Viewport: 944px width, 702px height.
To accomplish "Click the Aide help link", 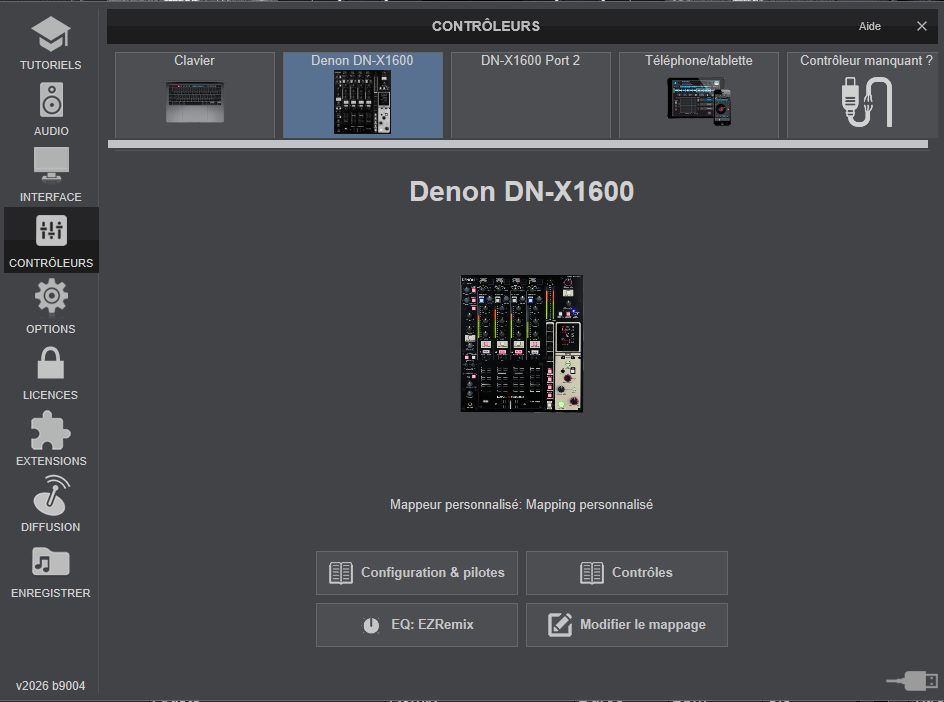I will (870, 26).
